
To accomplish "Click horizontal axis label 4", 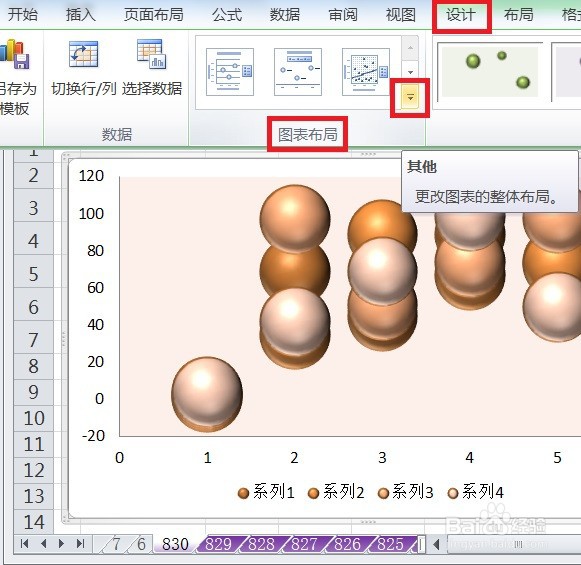I will tap(469, 458).
